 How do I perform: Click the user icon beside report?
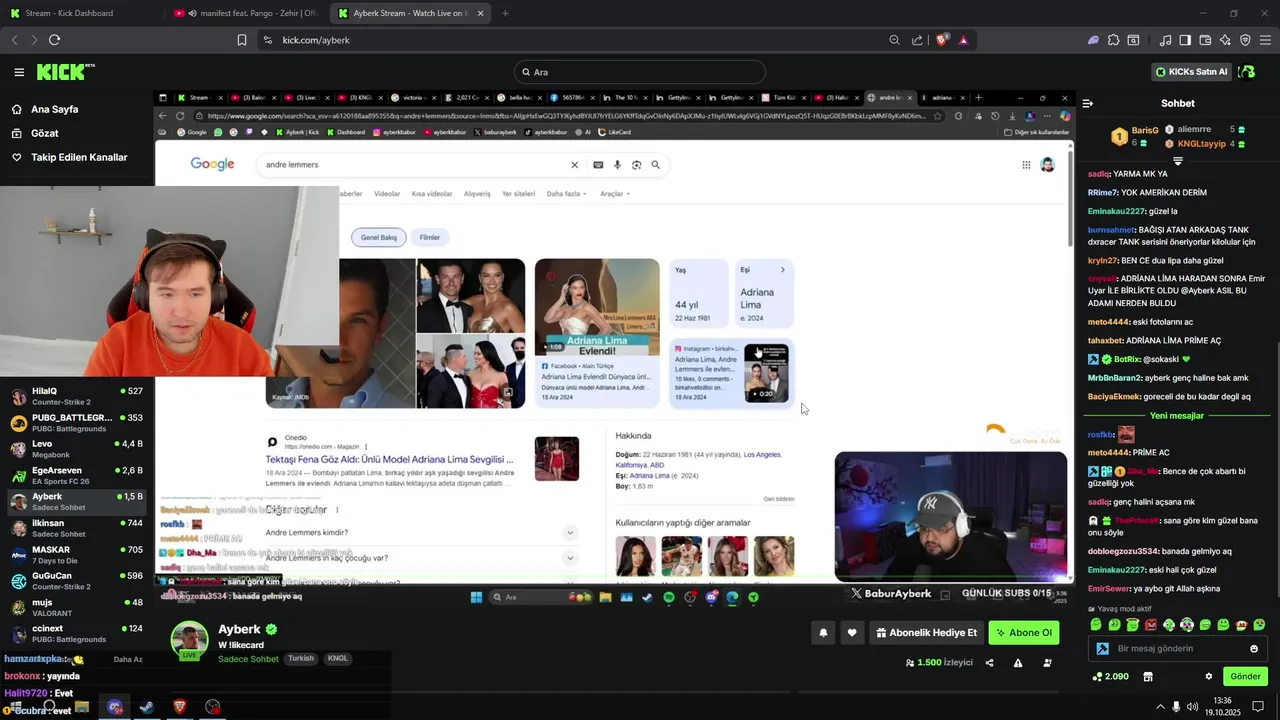click(1047, 663)
